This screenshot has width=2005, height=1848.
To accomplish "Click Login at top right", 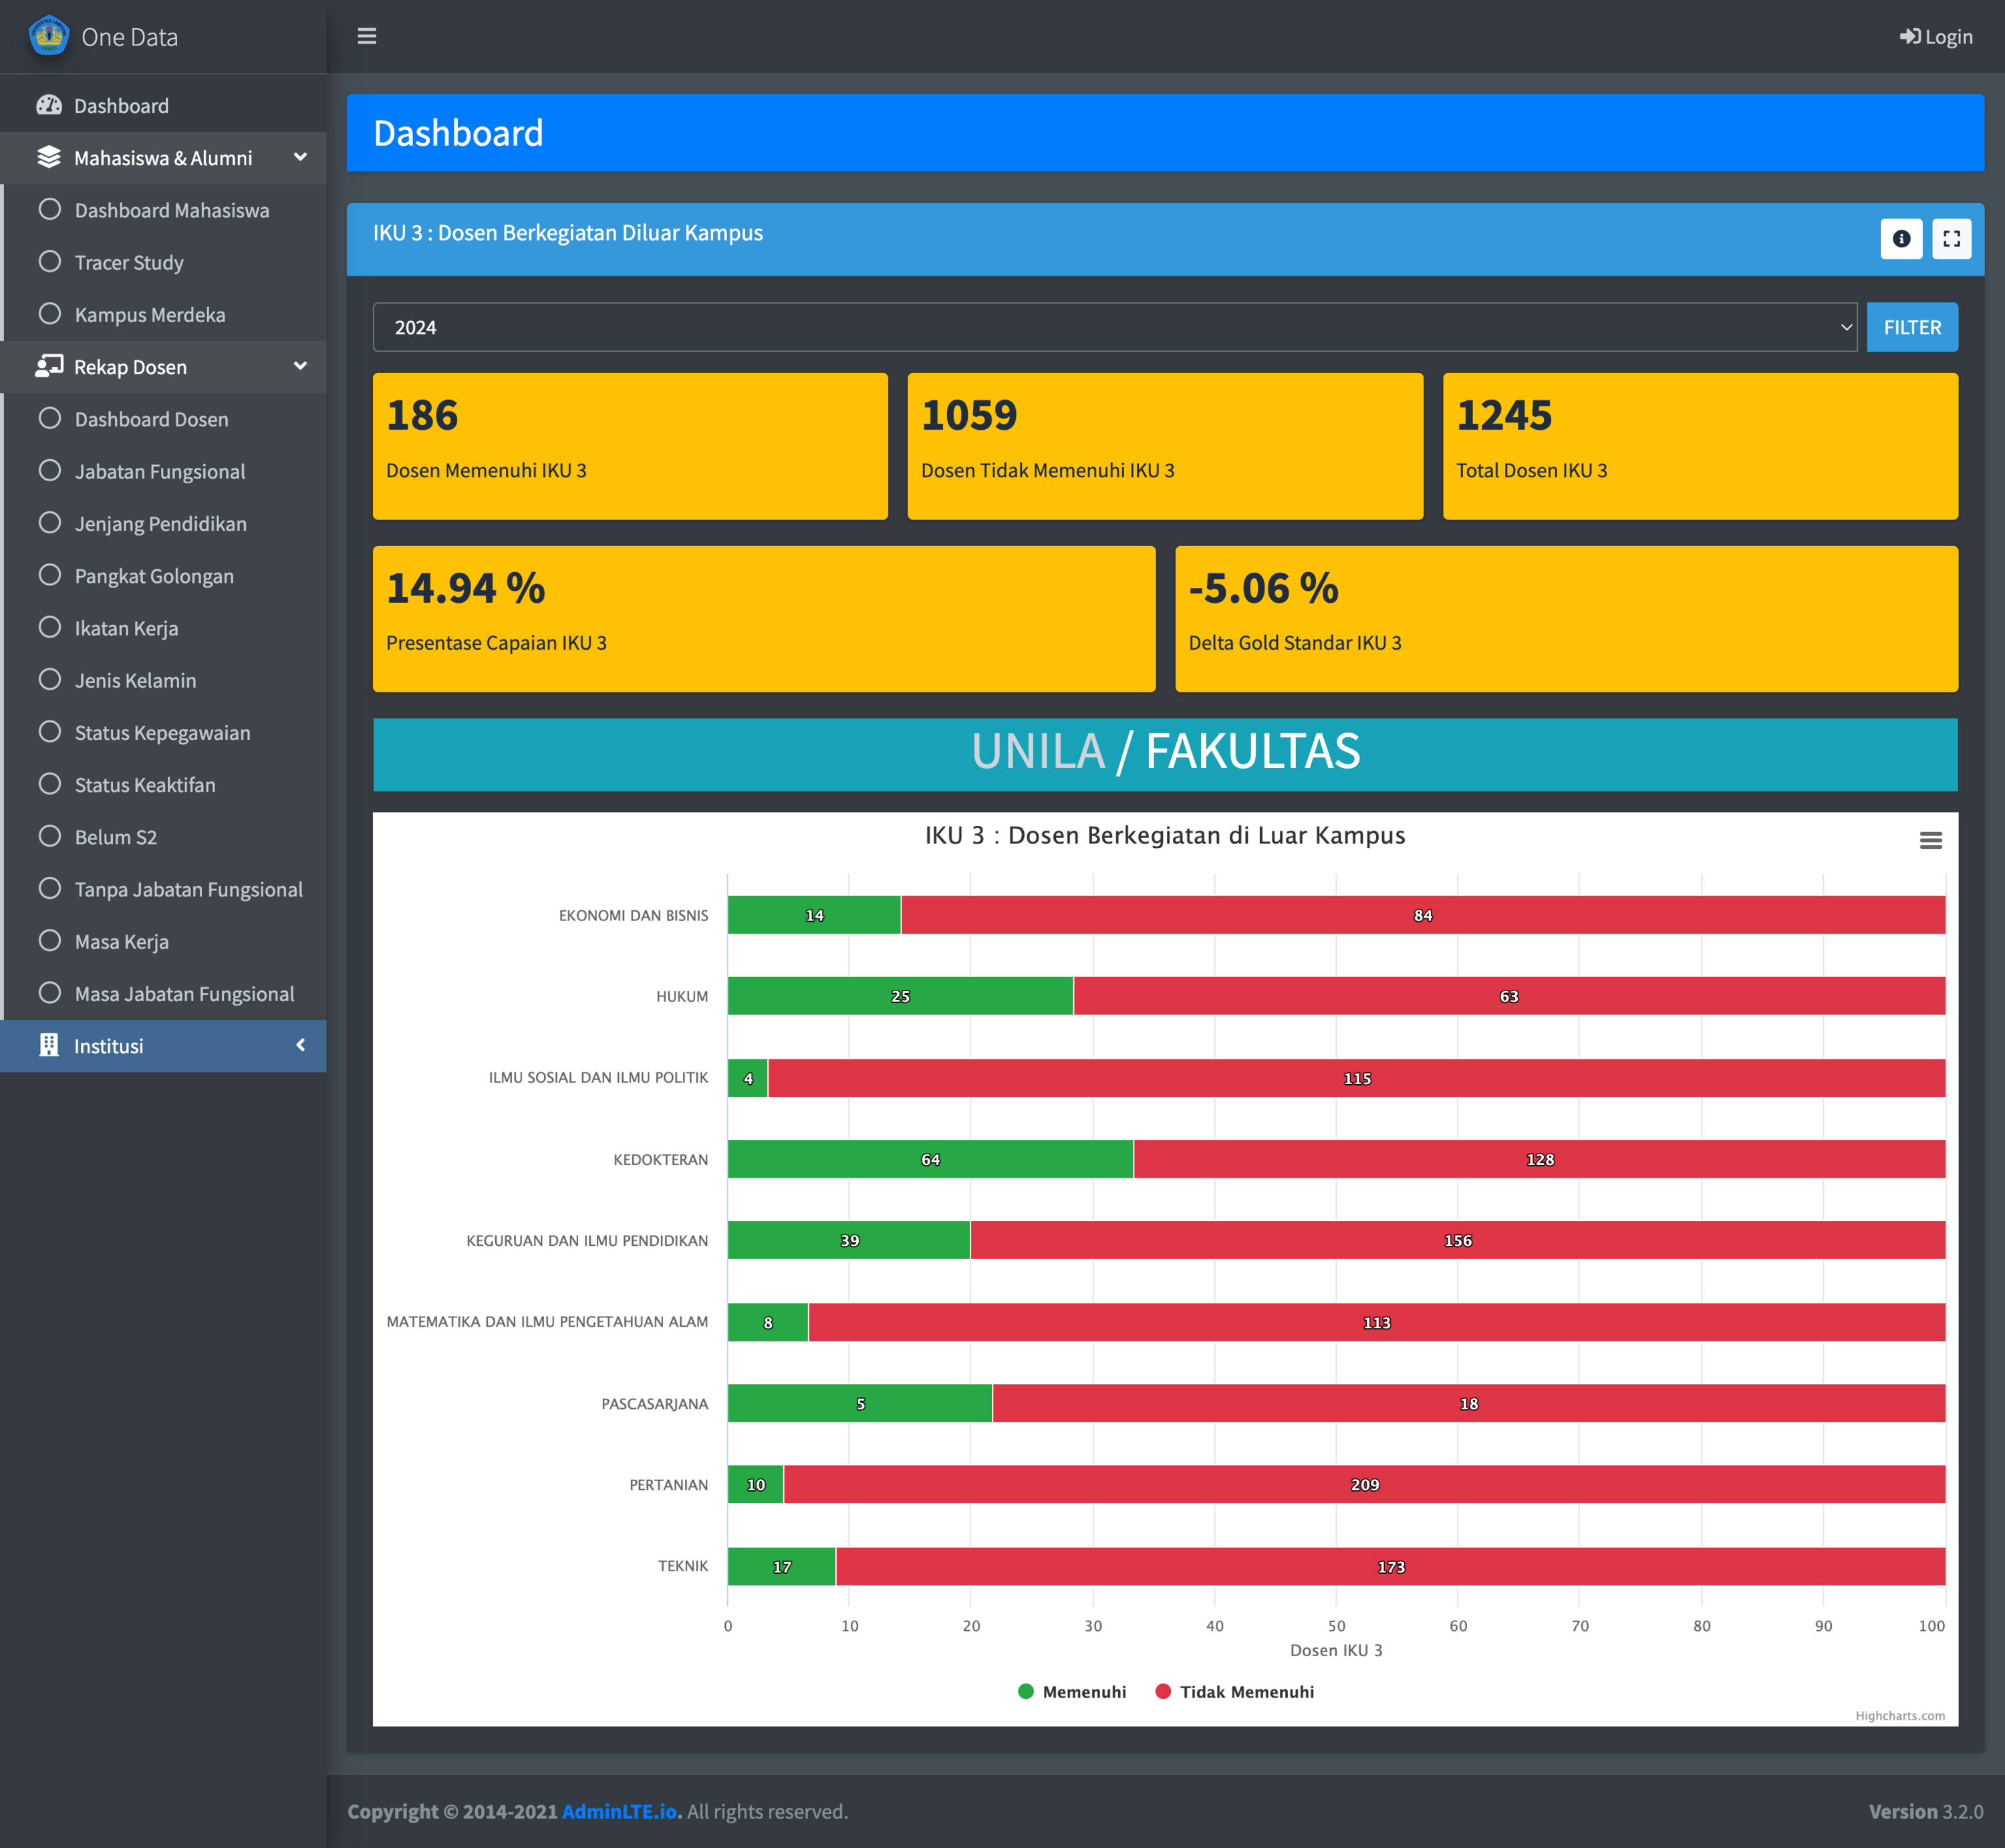I will click(x=1936, y=37).
